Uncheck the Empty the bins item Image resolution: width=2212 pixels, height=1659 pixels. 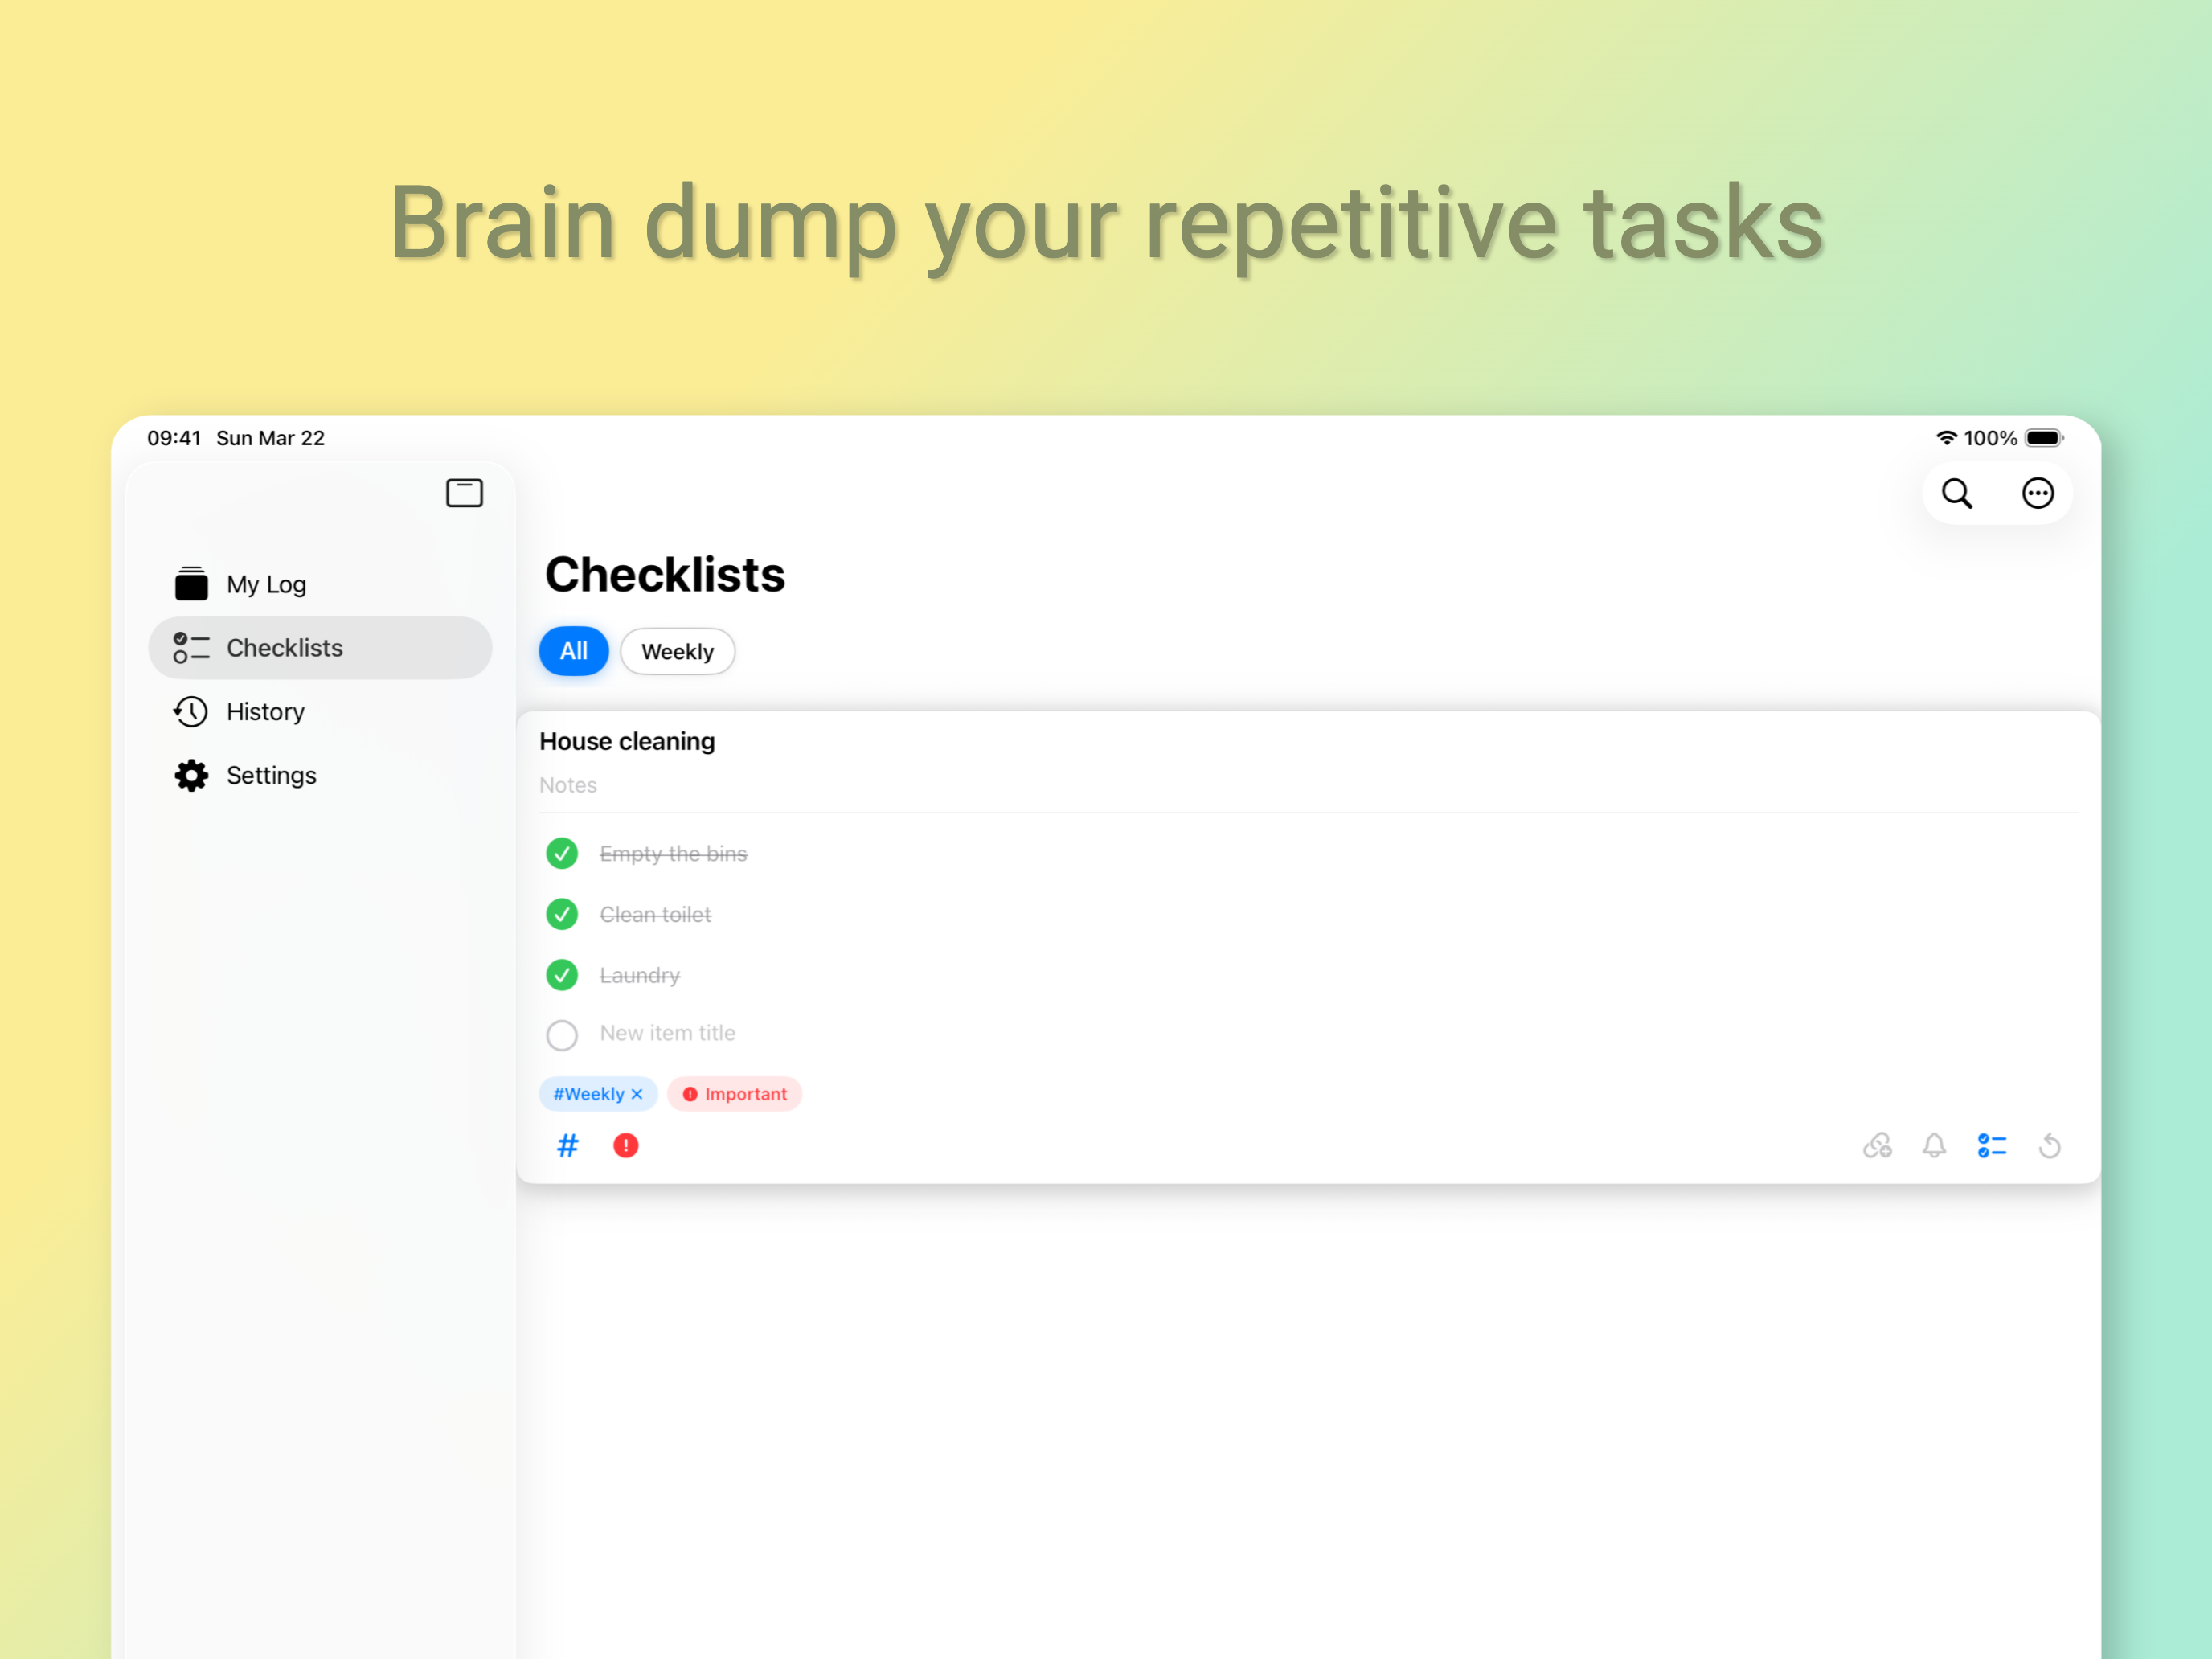(562, 854)
